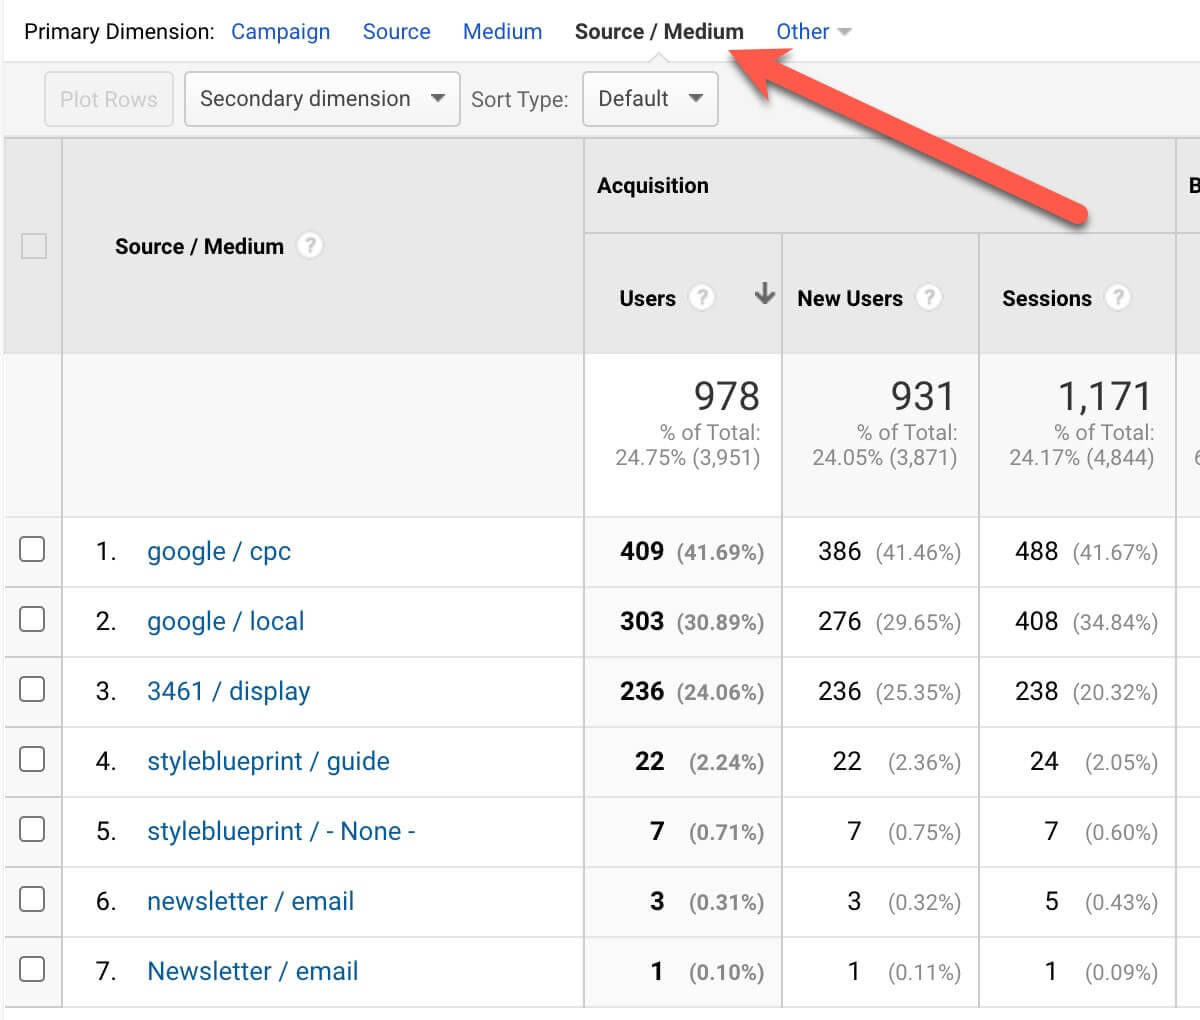Viewport: 1200px width, 1020px height.
Task: Click users value 303 for google / local
Action: (642, 621)
